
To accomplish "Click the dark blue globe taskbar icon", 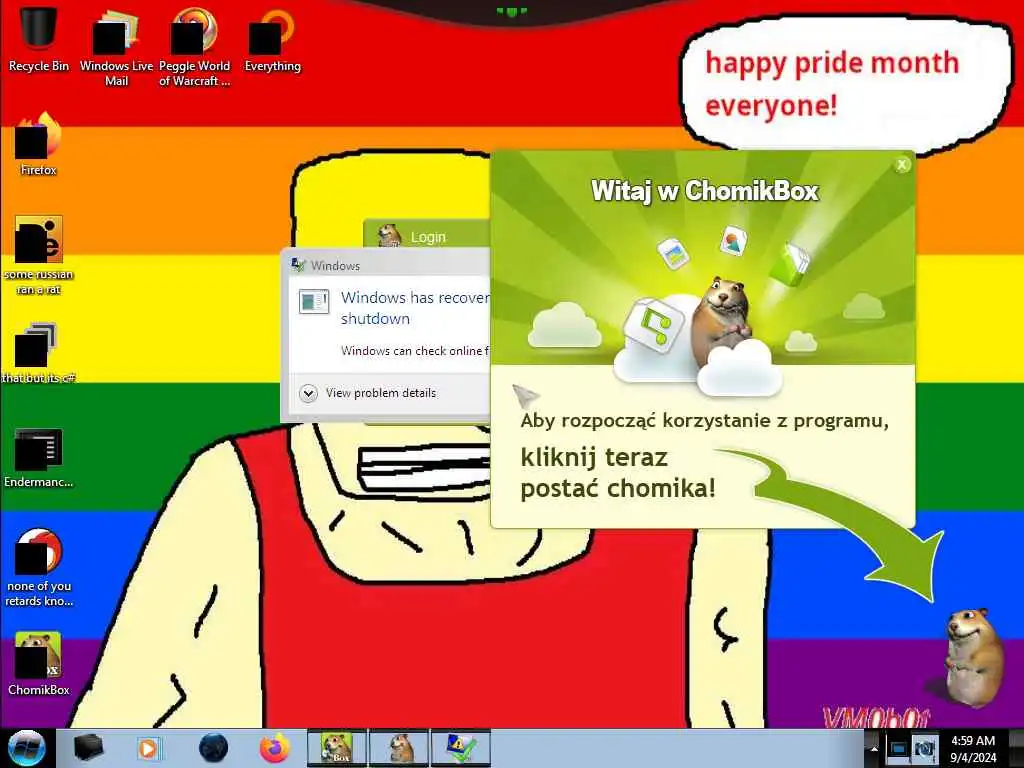I will point(213,748).
